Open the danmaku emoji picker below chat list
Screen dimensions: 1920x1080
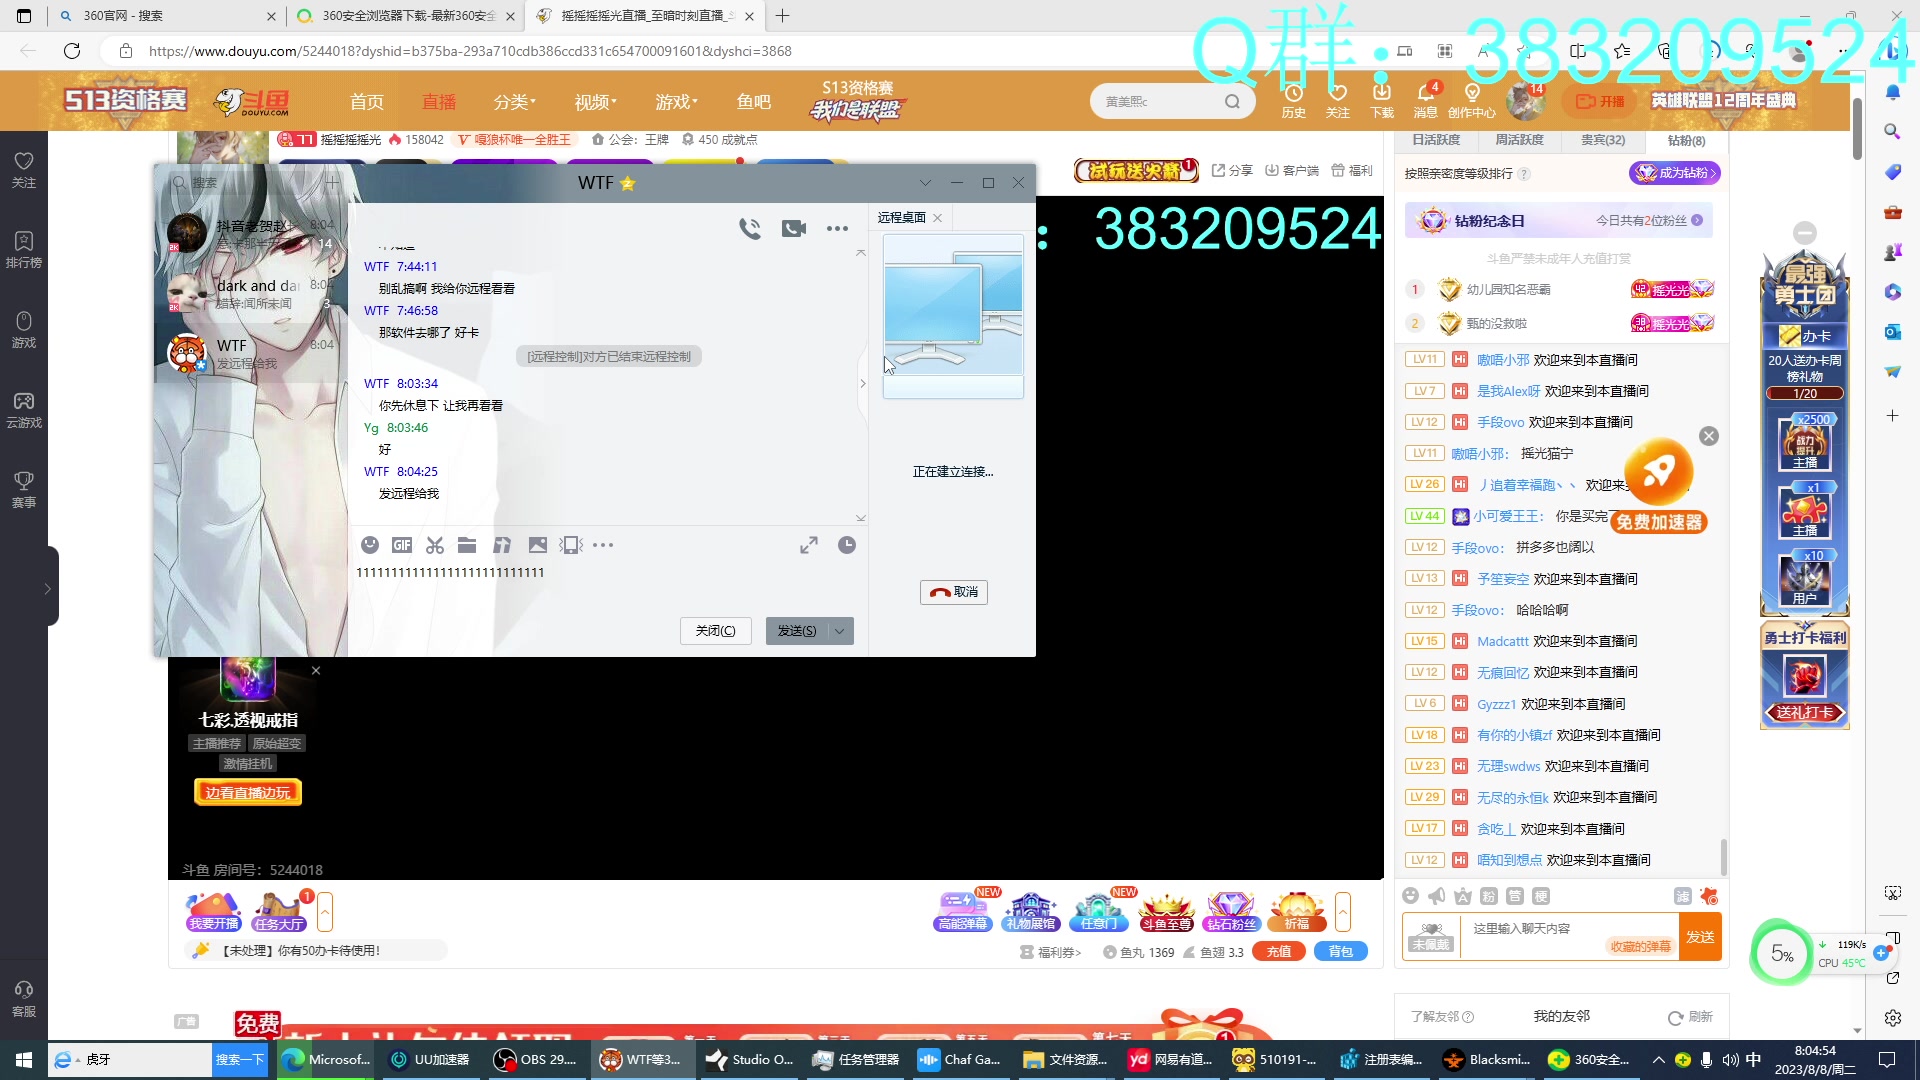pyautogui.click(x=1410, y=896)
